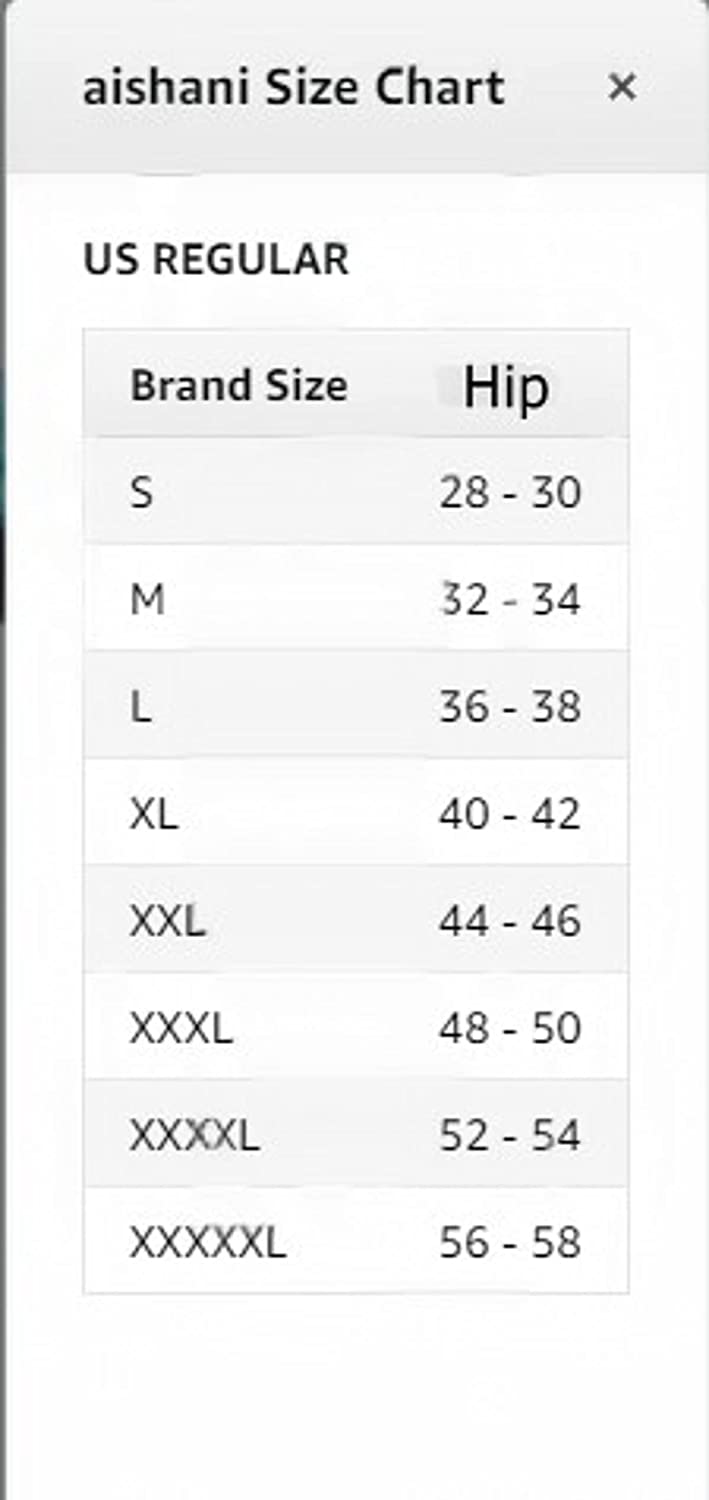Click the aishani Size Chart title
Screen dimensions: 709x1500
[293, 88]
